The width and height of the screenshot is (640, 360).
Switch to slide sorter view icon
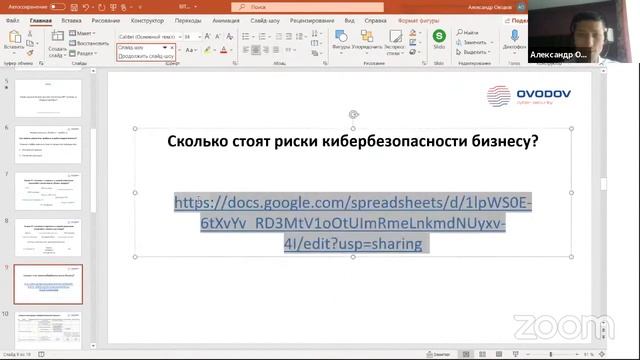tap(482, 354)
